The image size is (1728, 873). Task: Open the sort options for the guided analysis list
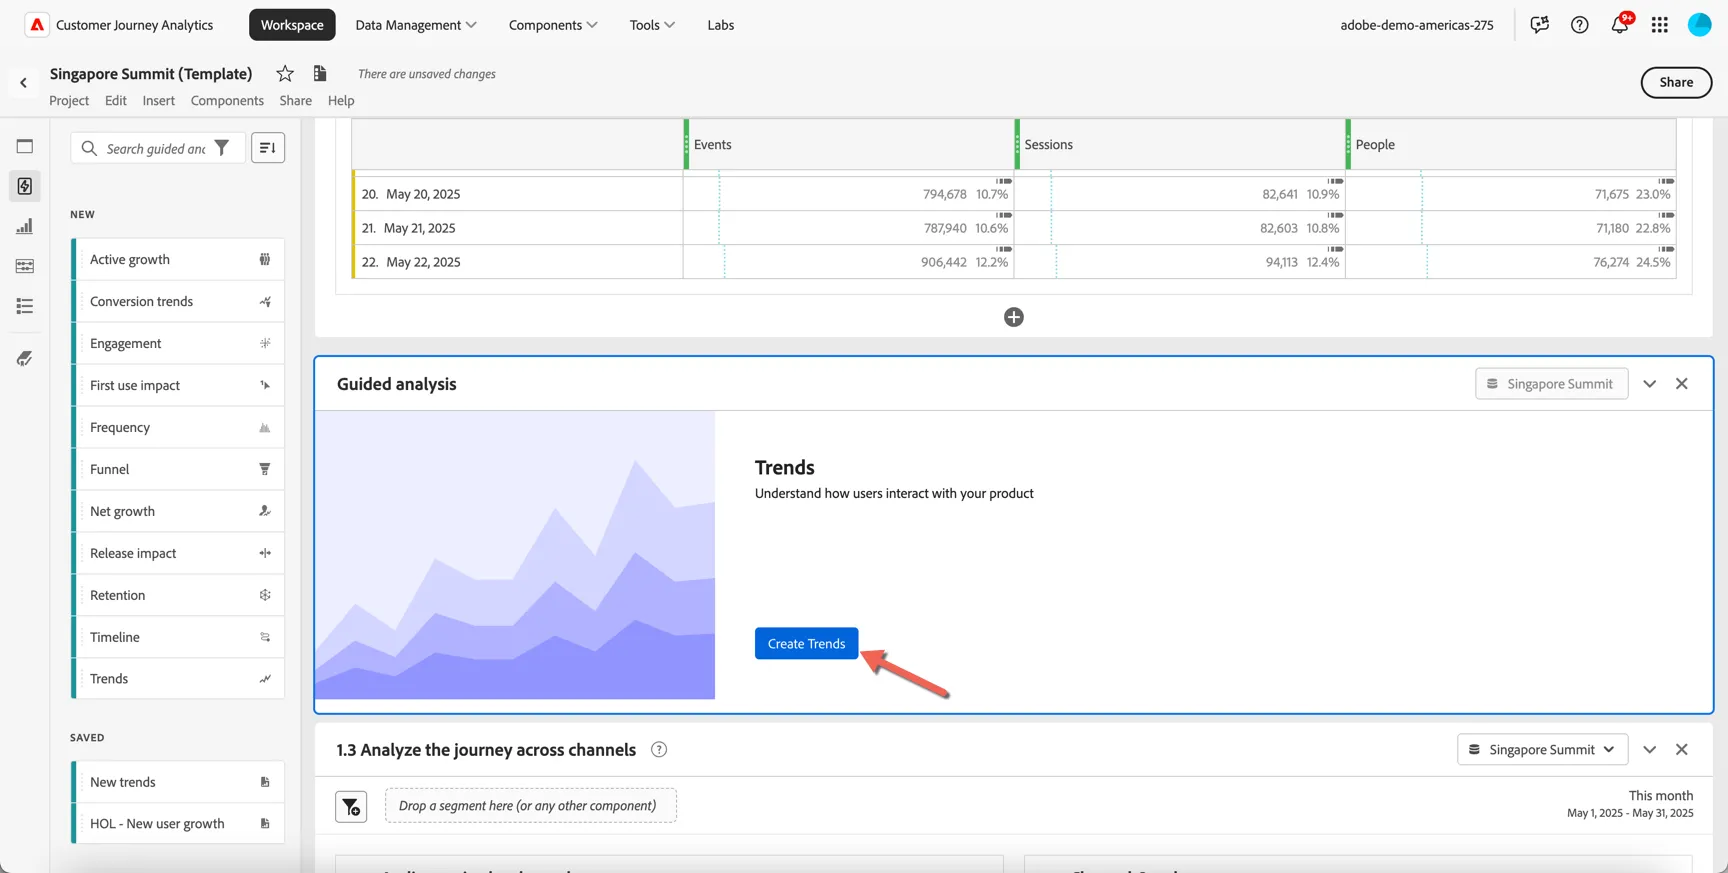(268, 148)
